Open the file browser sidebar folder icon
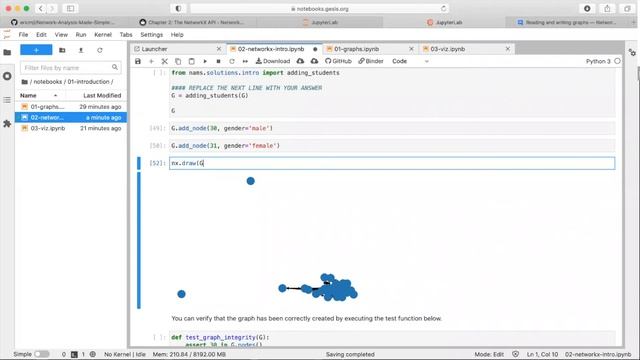 7,52
